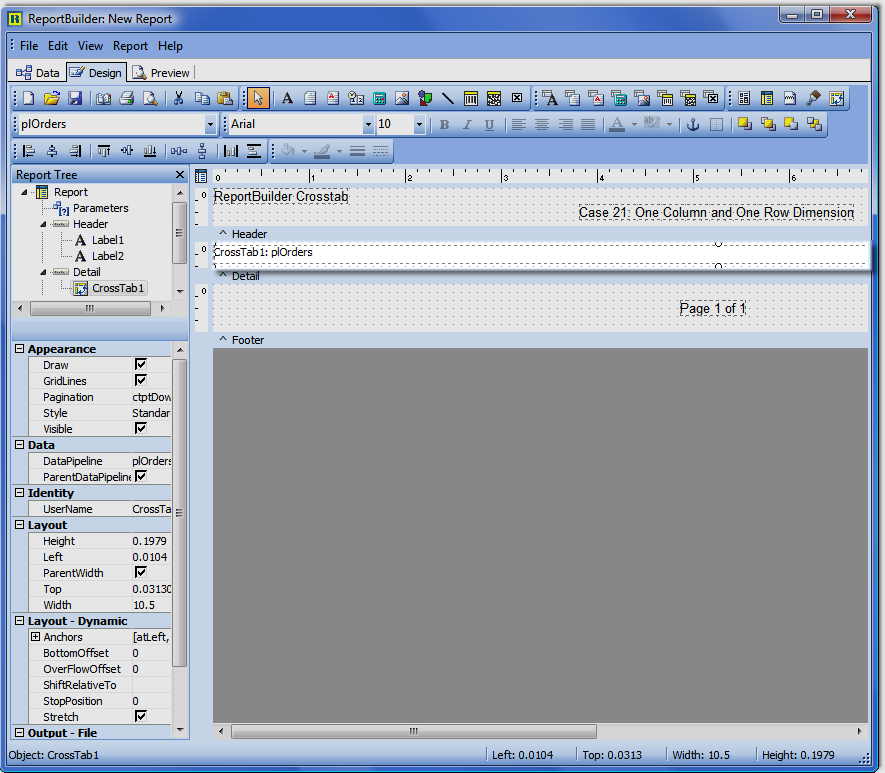Click the Bring to Front icon
Image resolution: width=885 pixels, height=773 pixels.
(x=745, y=124)
